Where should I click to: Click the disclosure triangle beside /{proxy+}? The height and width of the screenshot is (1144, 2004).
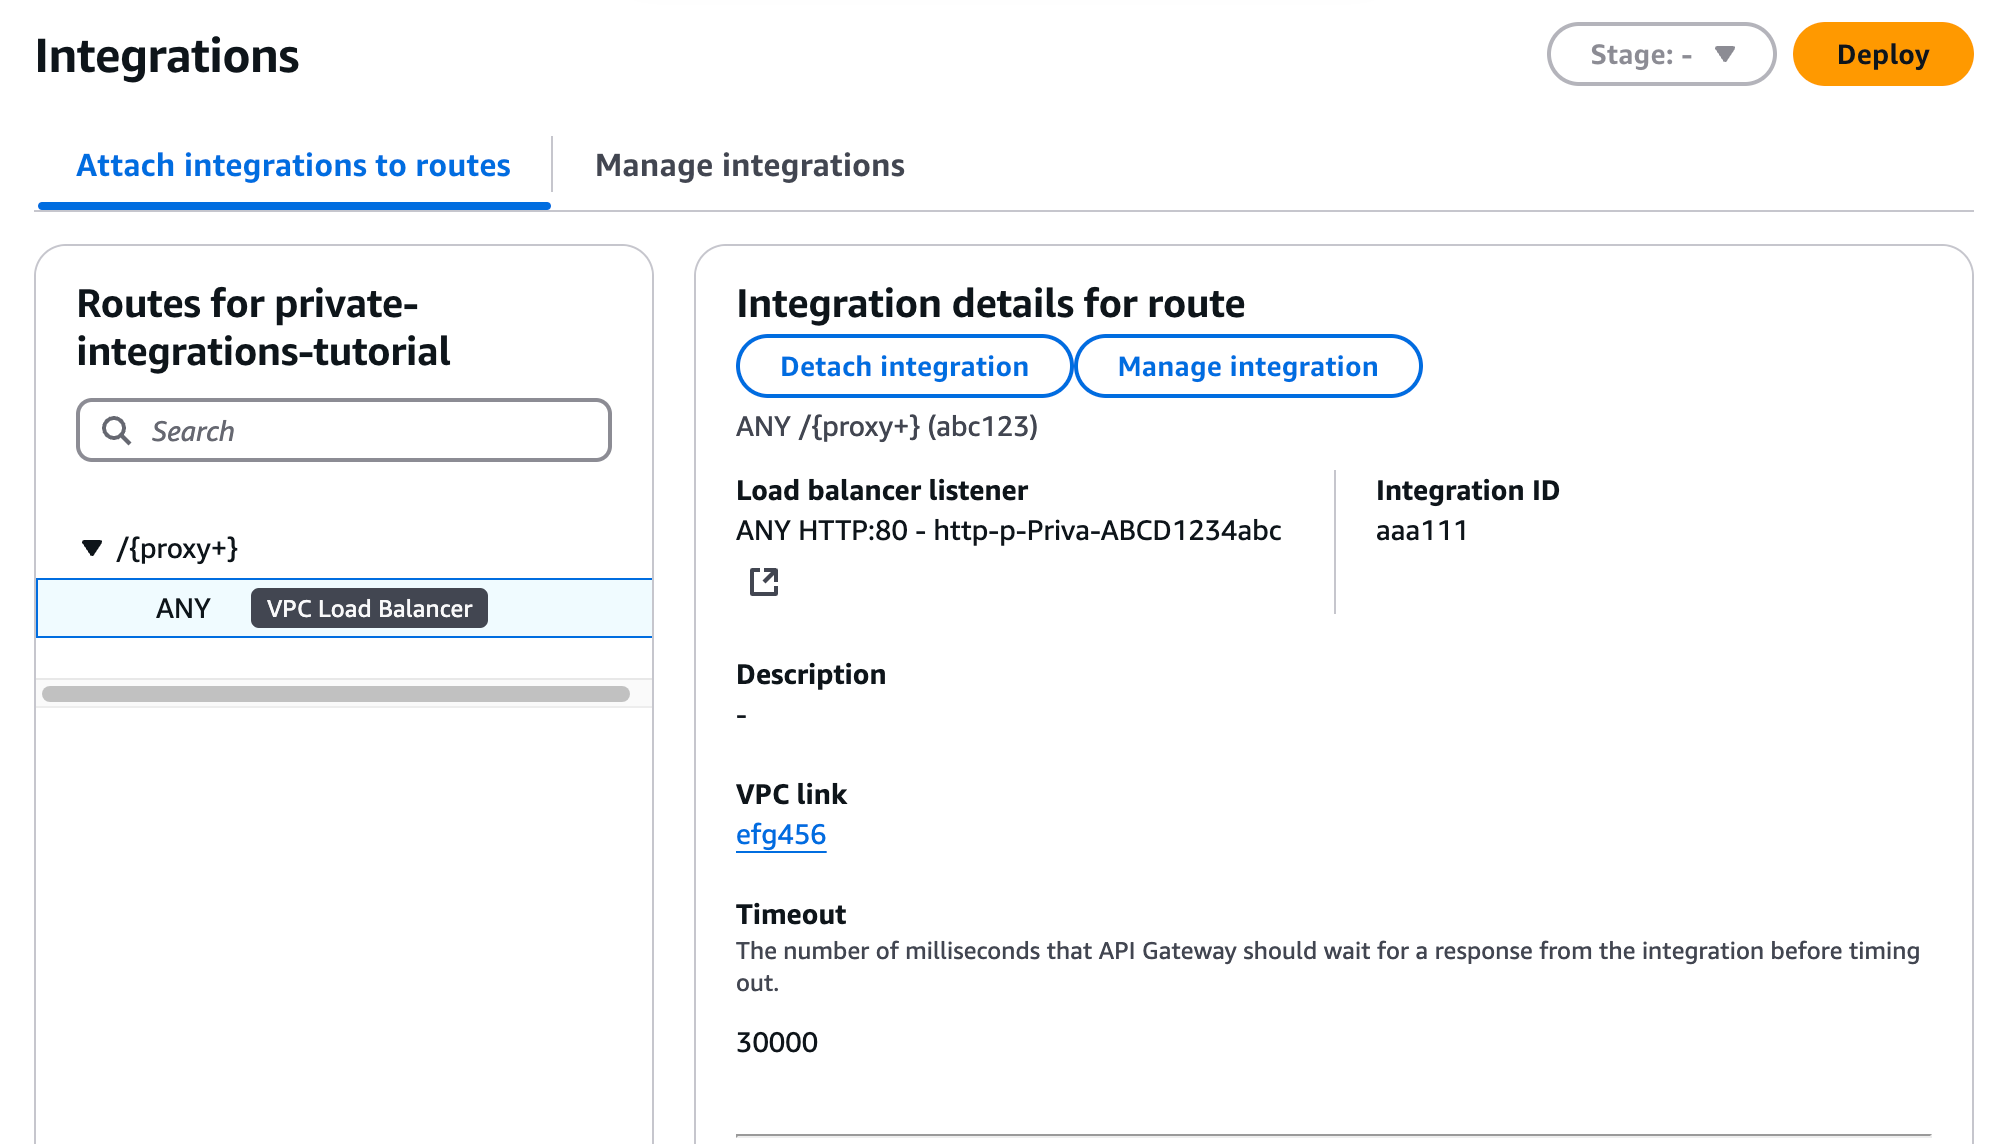(x=92, y=547)
